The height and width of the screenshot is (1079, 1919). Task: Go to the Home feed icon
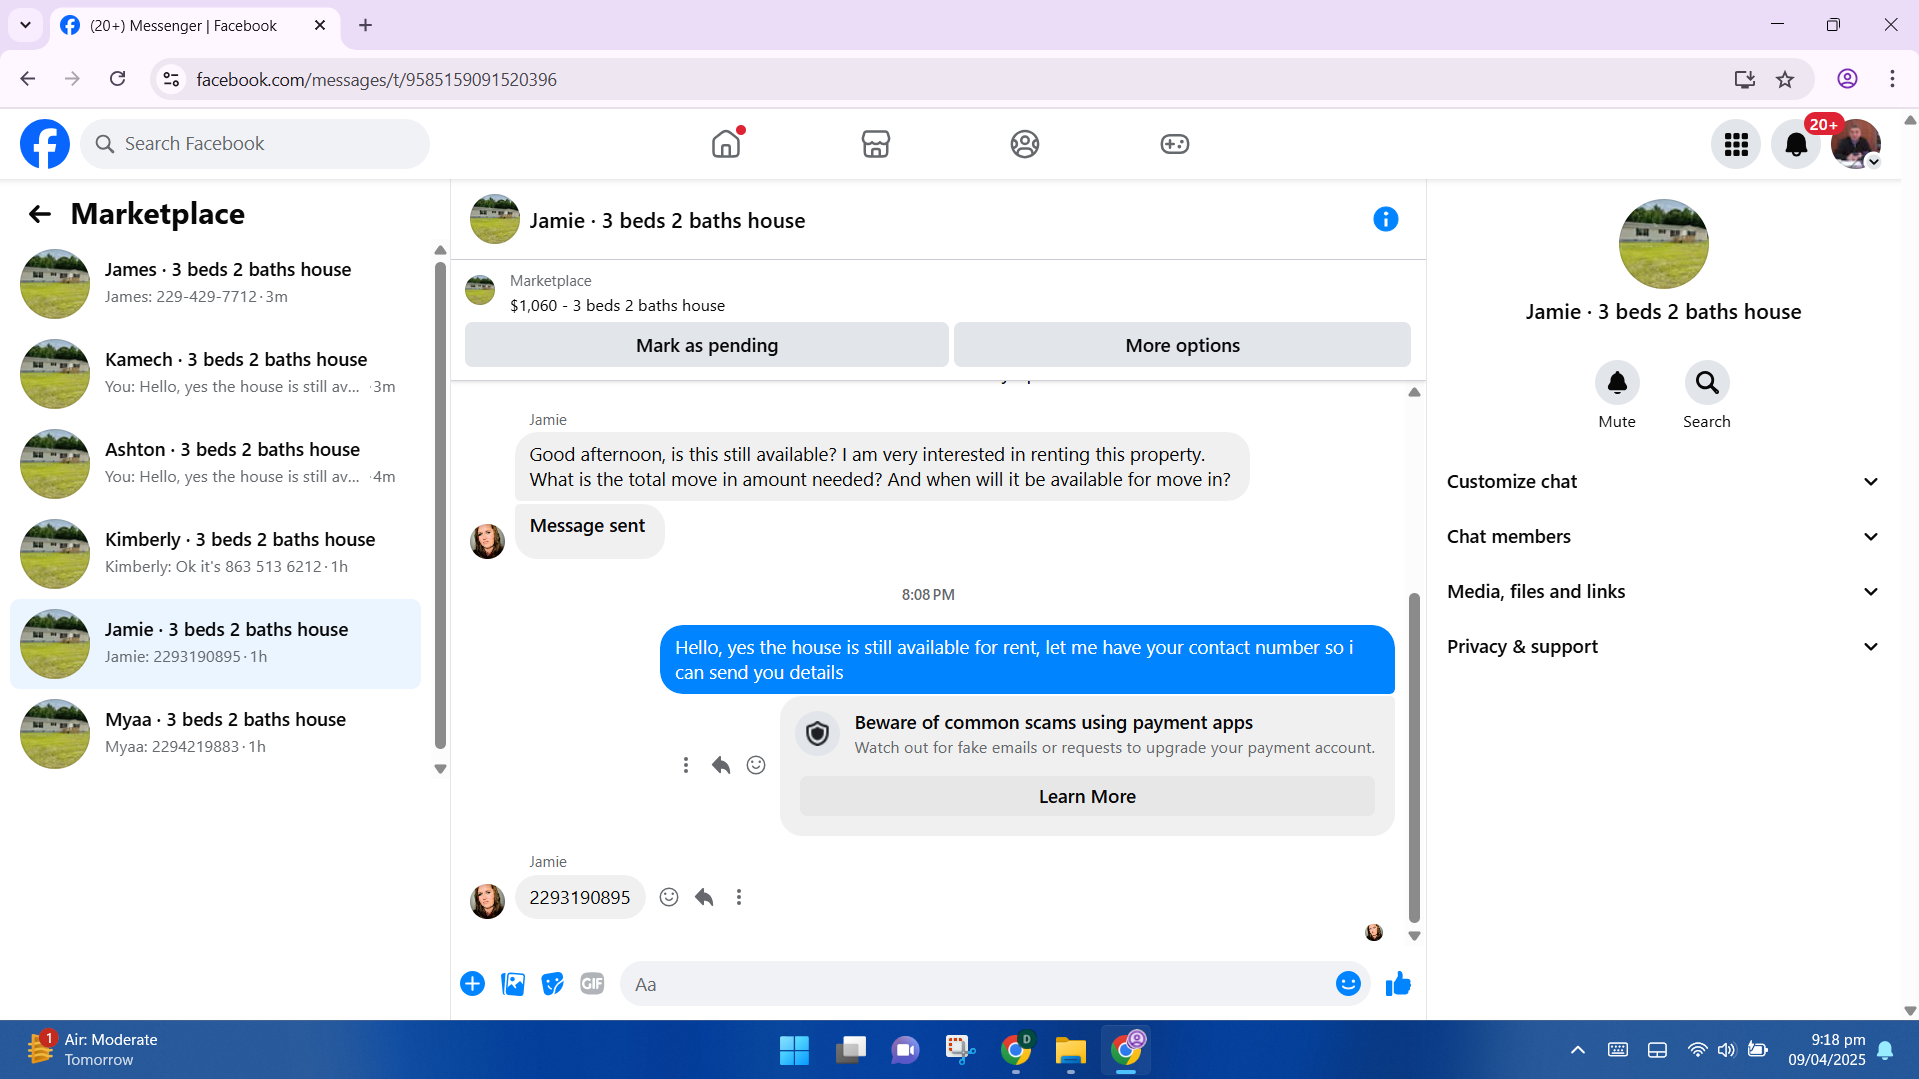[726, 144]
